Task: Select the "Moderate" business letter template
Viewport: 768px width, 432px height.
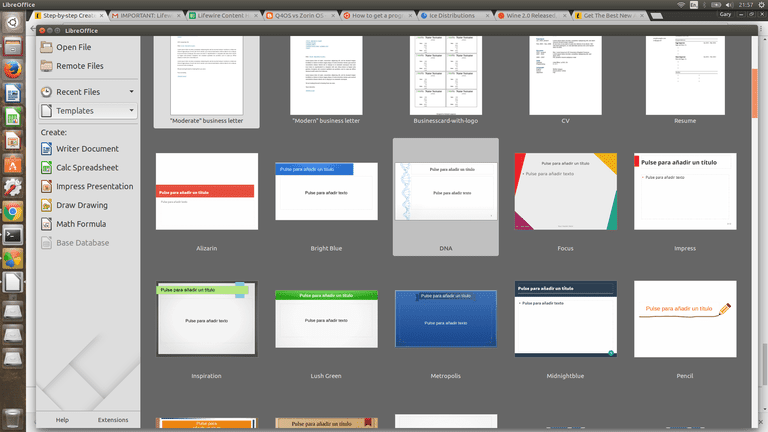Action: (x=207, y=81)
